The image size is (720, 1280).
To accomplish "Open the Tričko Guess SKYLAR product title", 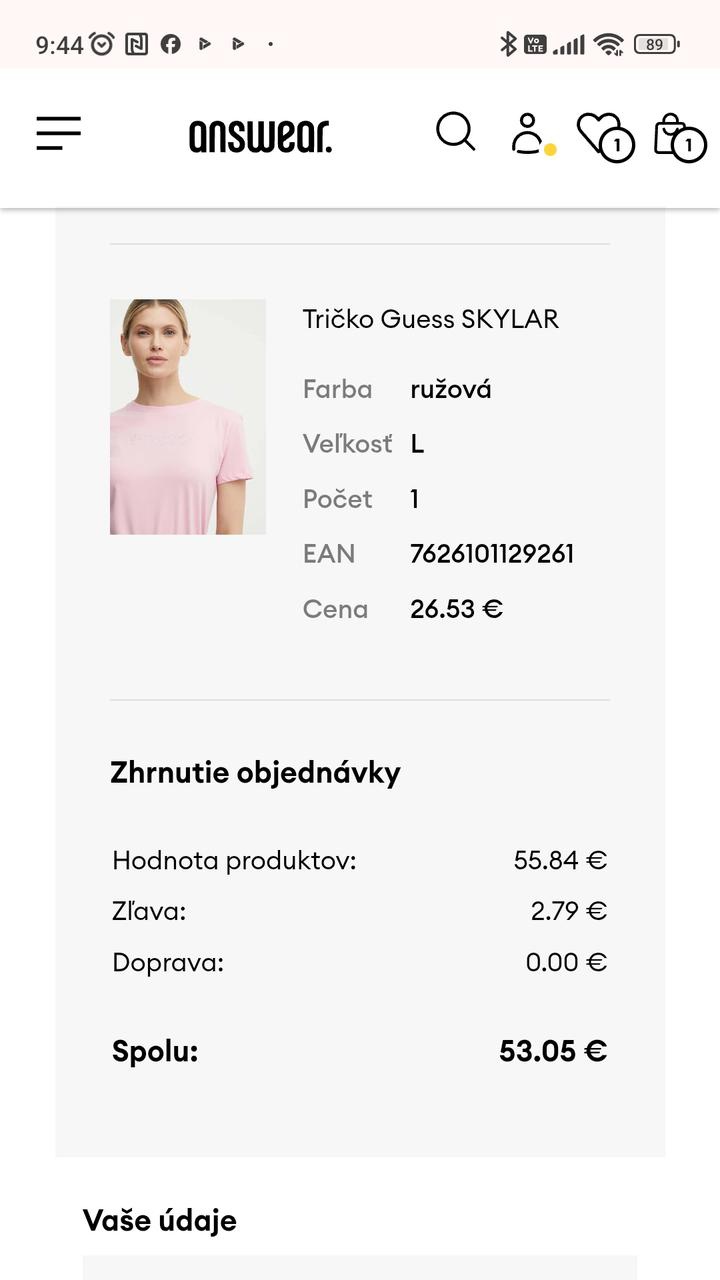I will tap(431, 319).
